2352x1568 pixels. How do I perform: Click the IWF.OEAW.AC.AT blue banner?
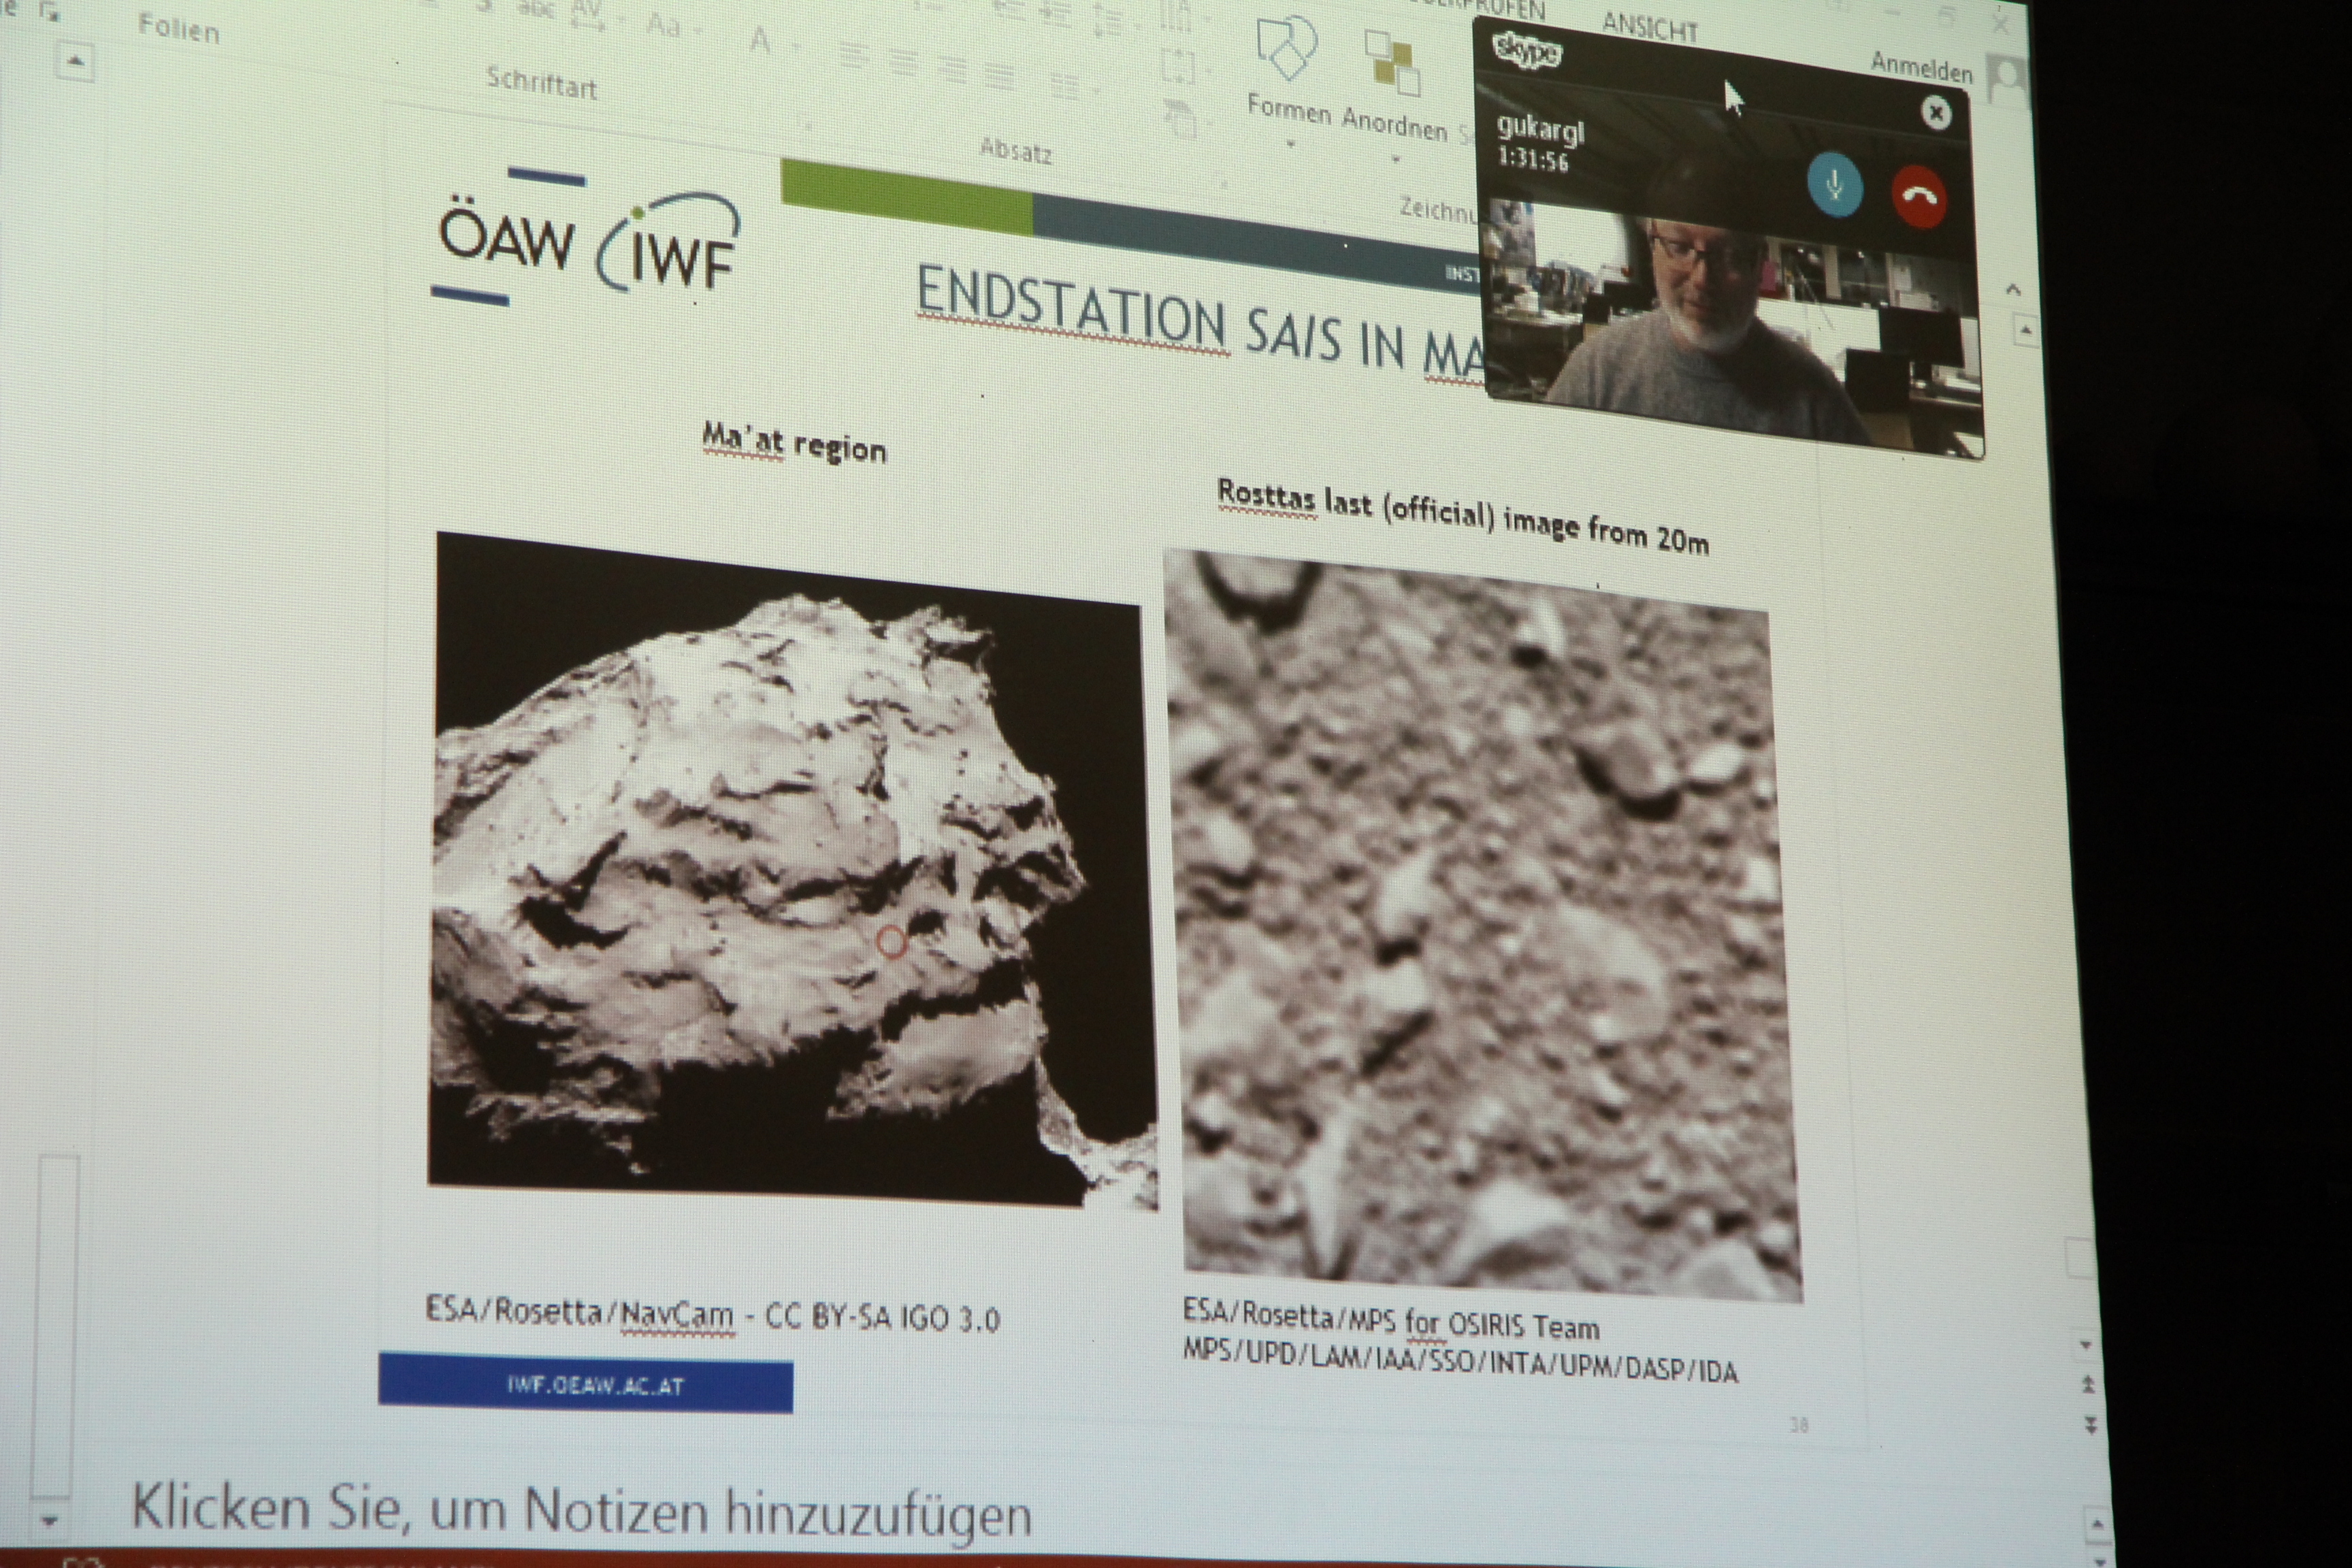click(585, 1382)
